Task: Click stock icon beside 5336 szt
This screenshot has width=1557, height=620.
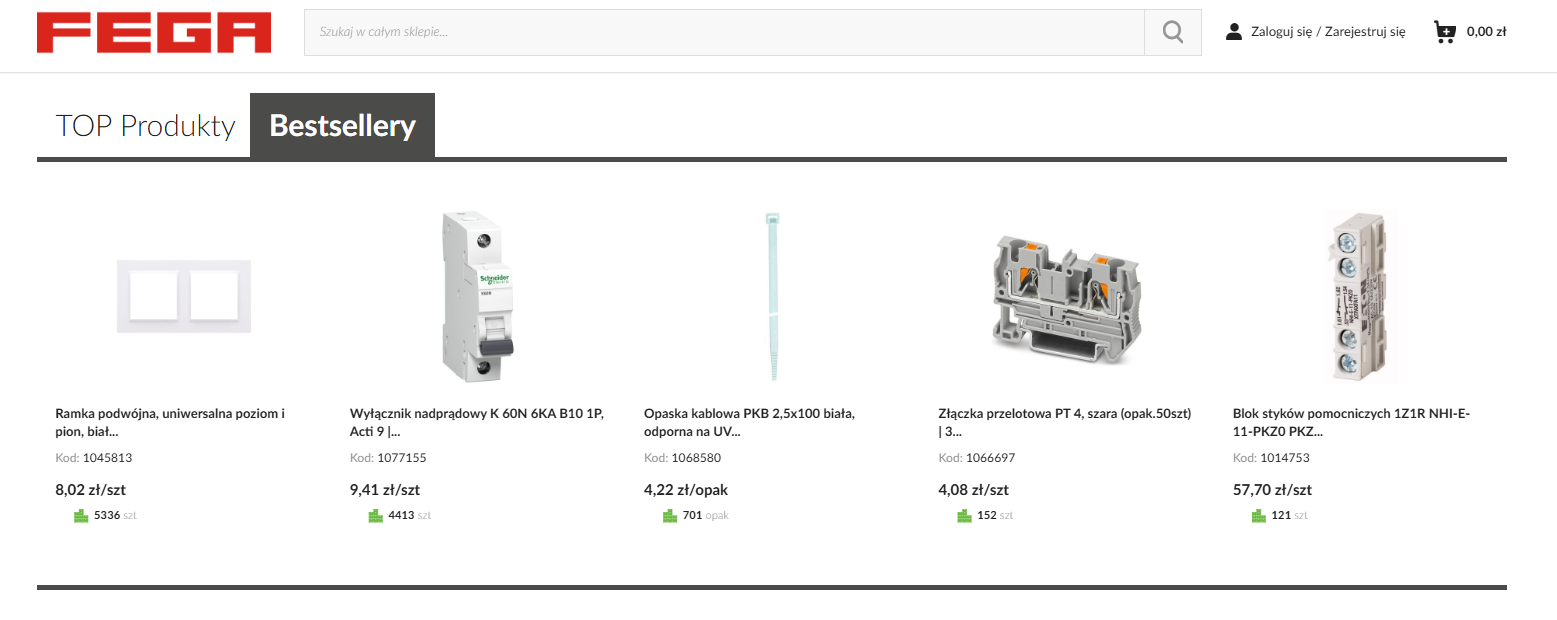Action: (x=81, y=516)
